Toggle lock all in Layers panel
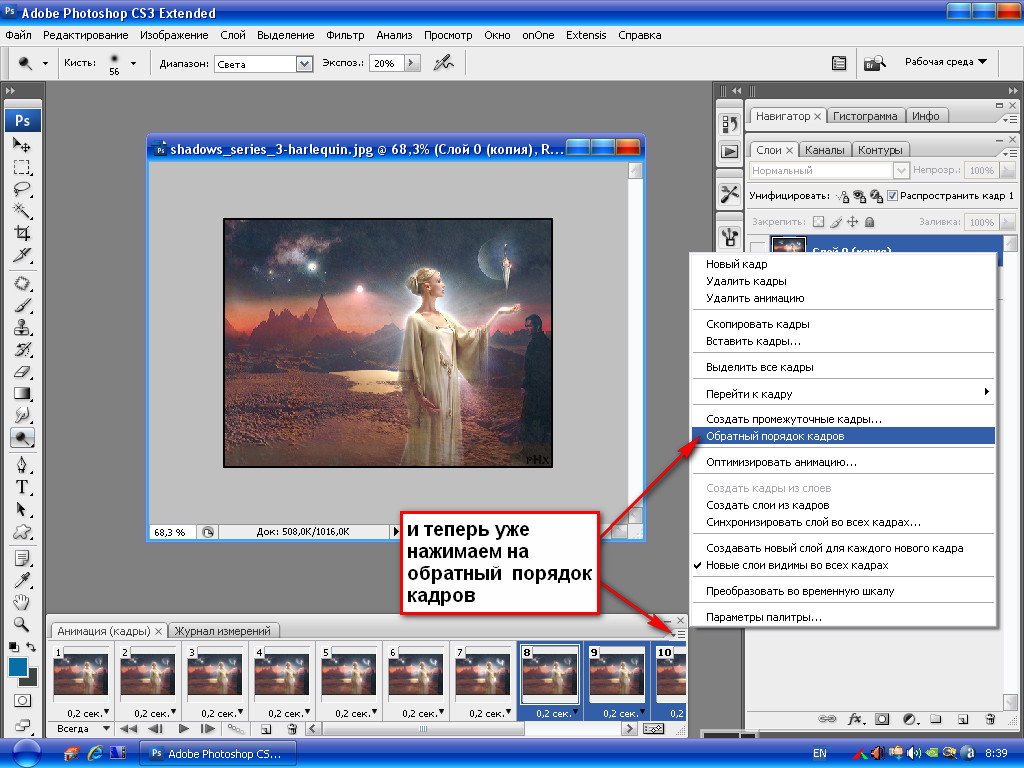The width and height of the screenshot is (1024, 768). click(869, 222)
